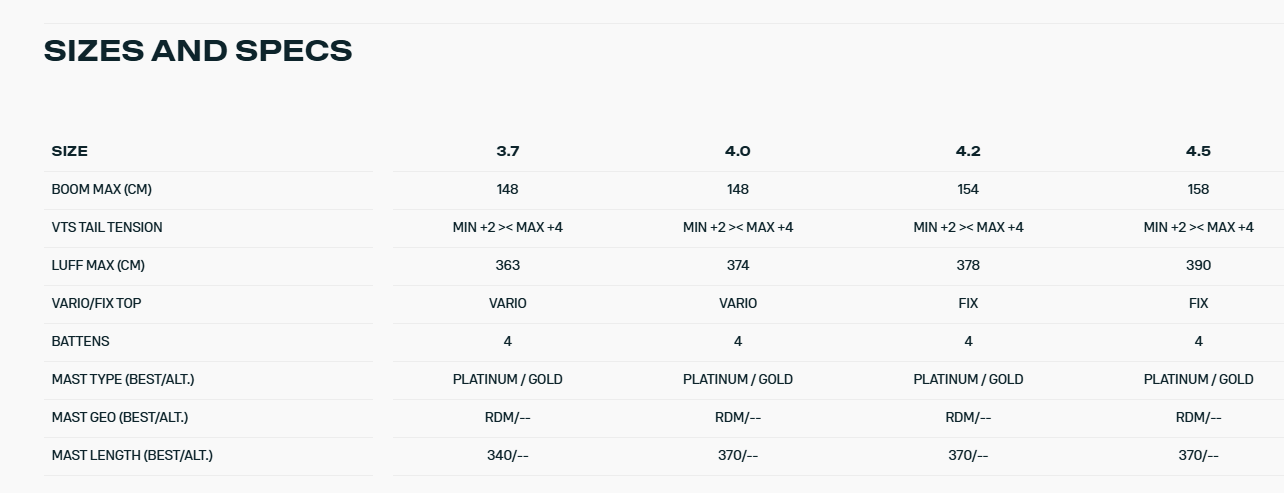
Task: Select the luff max value 390
Action: pyautogui.click(x=1198, y=265)
